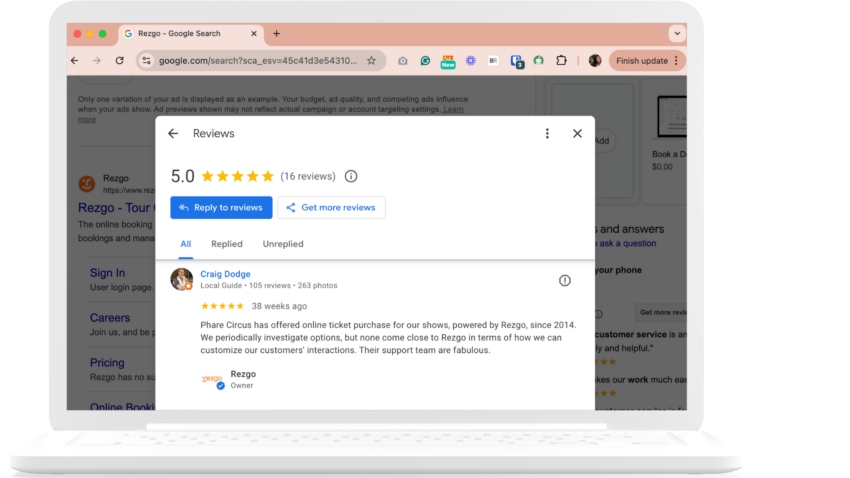This screenshot has height=478, width=850.
Task: Expand the tab search dropdown arrow
Action: coord(677,34)
